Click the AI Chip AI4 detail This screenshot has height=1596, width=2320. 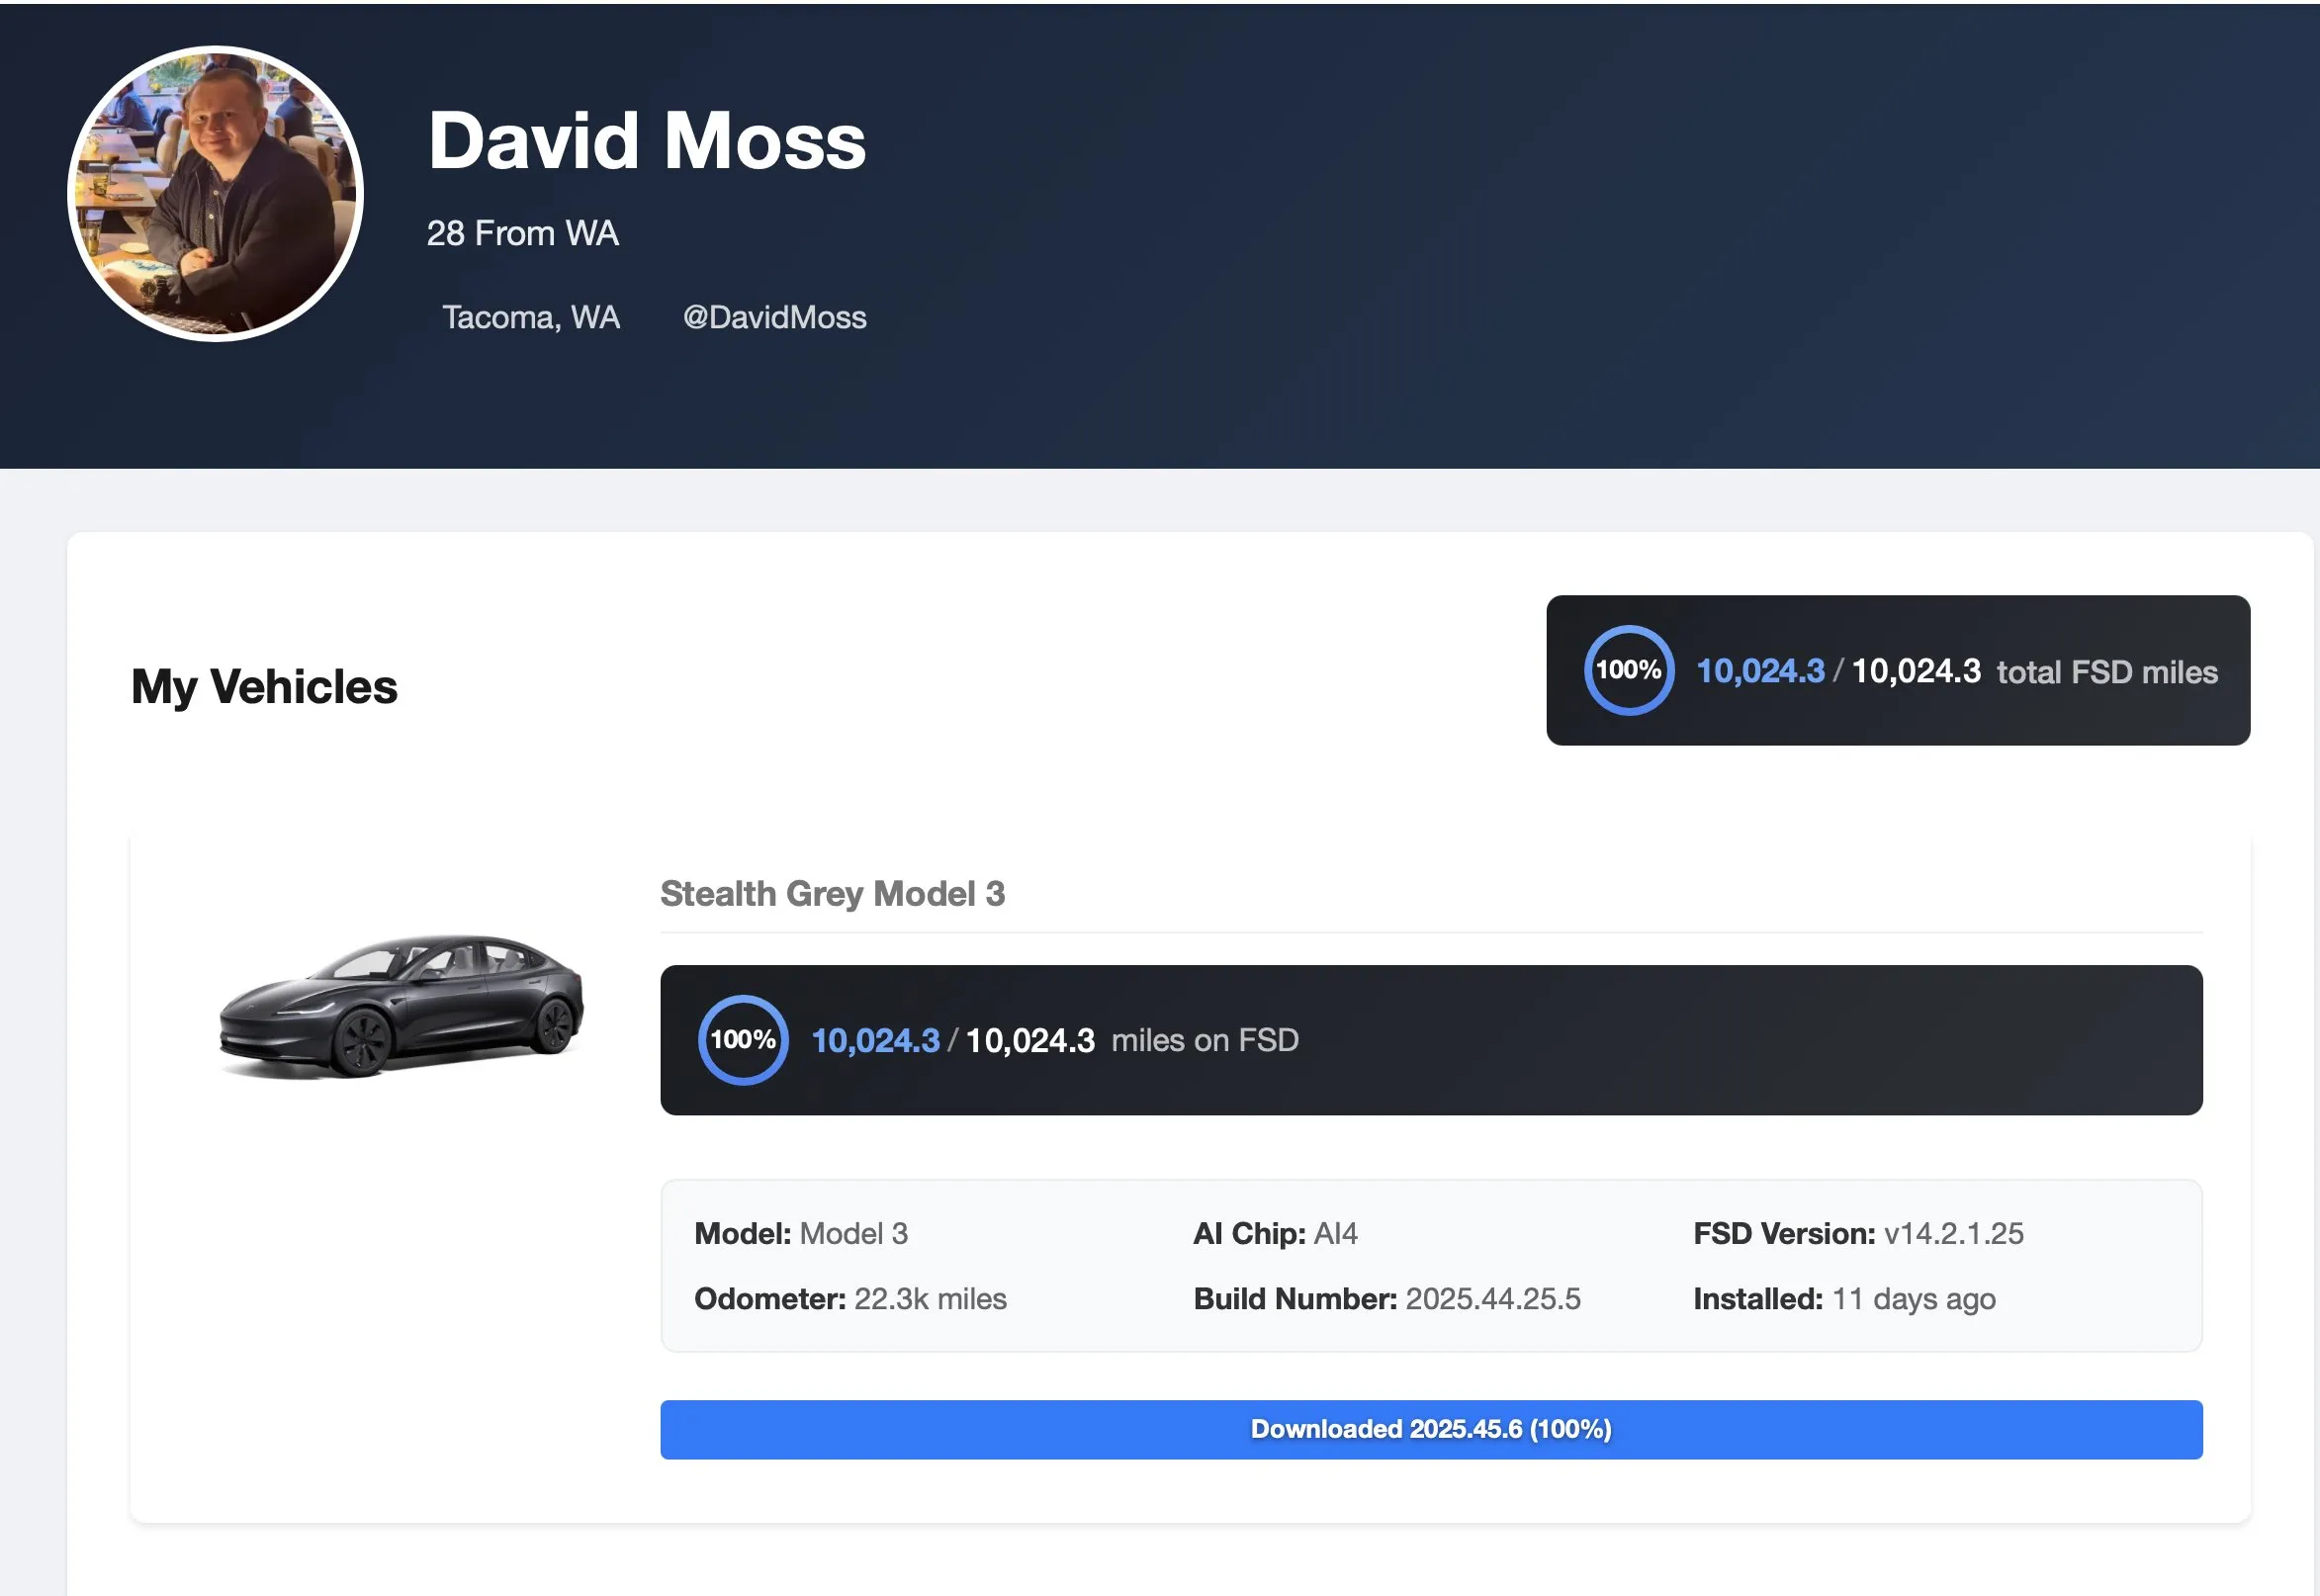(x=1275, y=1233)
